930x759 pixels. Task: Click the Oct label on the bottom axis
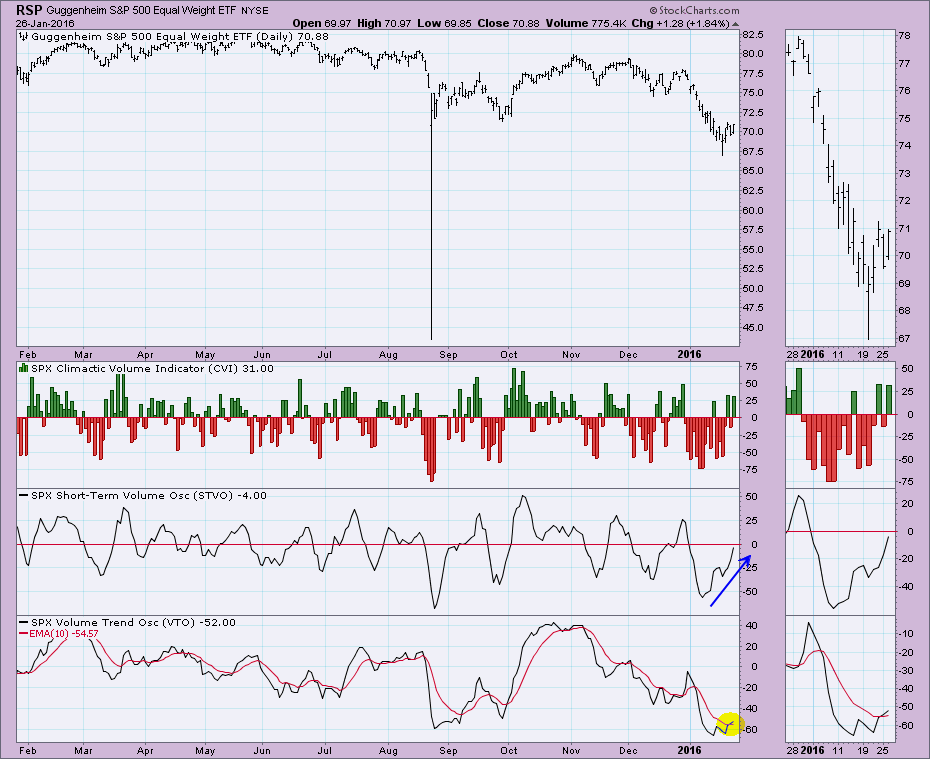[x=508, y=750]
